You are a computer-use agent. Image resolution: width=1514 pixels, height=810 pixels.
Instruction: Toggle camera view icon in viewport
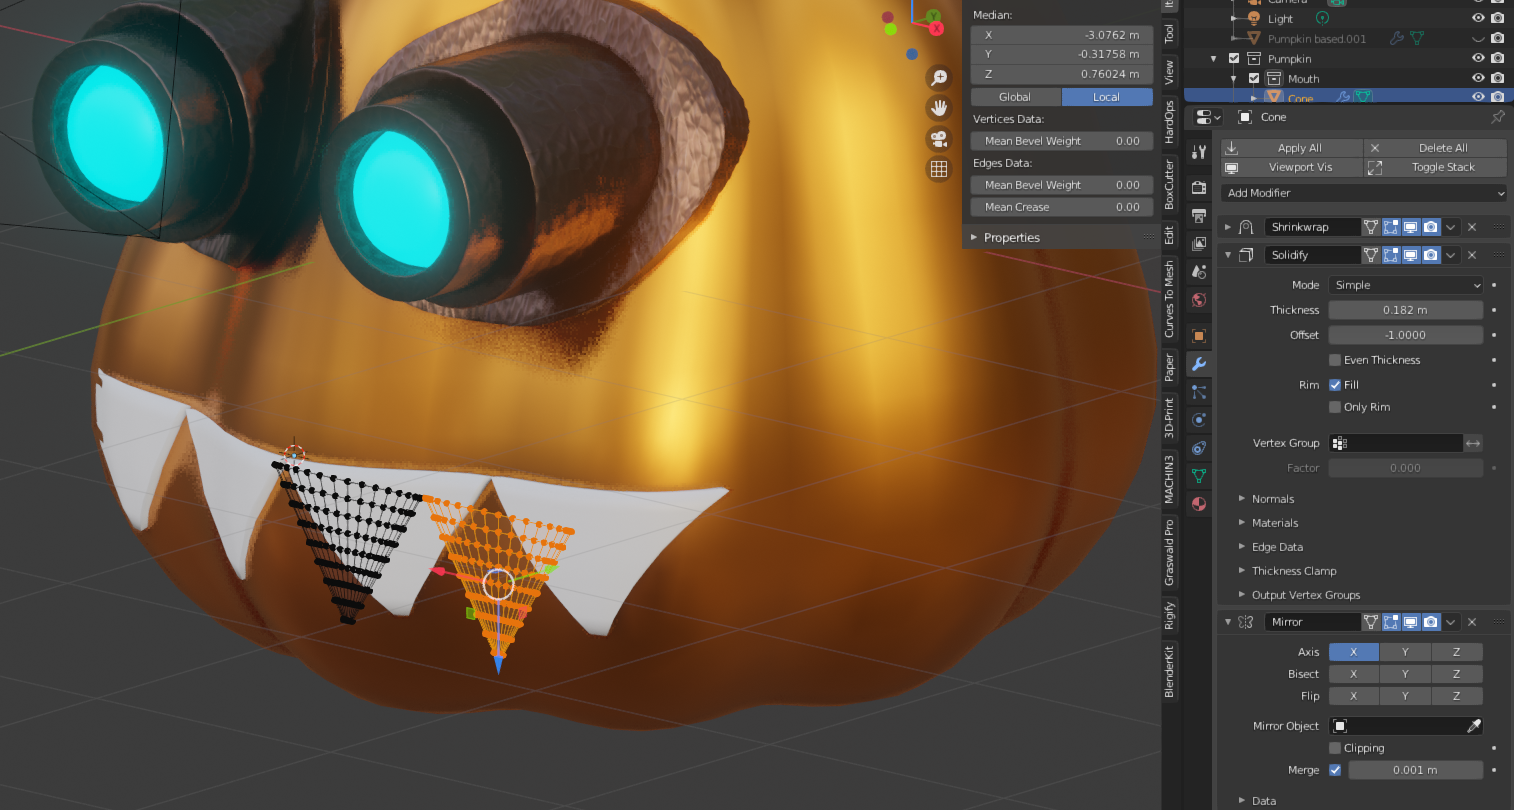pyautogui.click(x=939, y=138)
